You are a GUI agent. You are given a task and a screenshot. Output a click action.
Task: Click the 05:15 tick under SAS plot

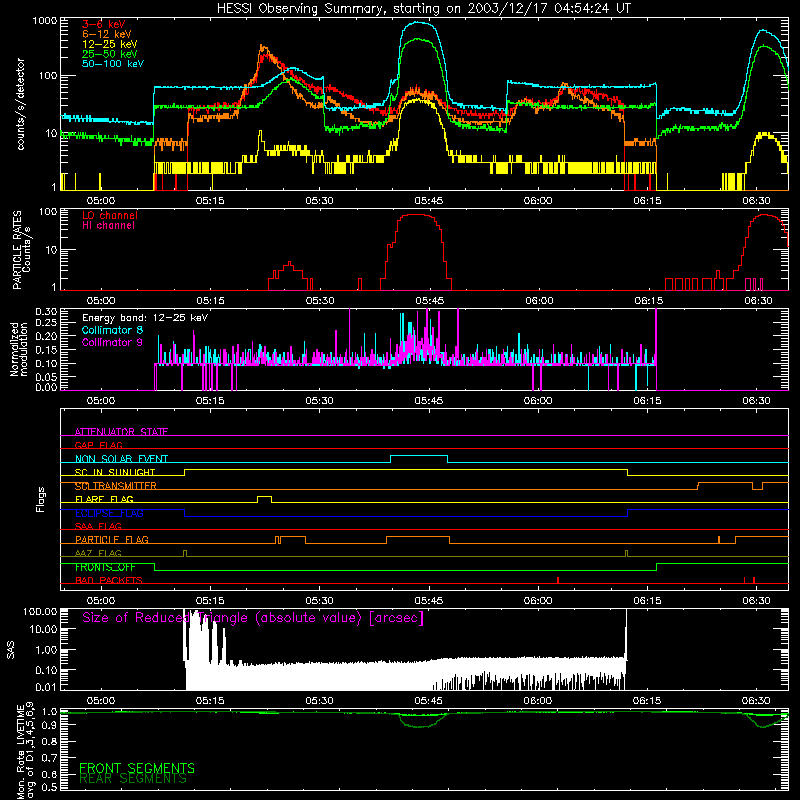[x=210, y=701]
